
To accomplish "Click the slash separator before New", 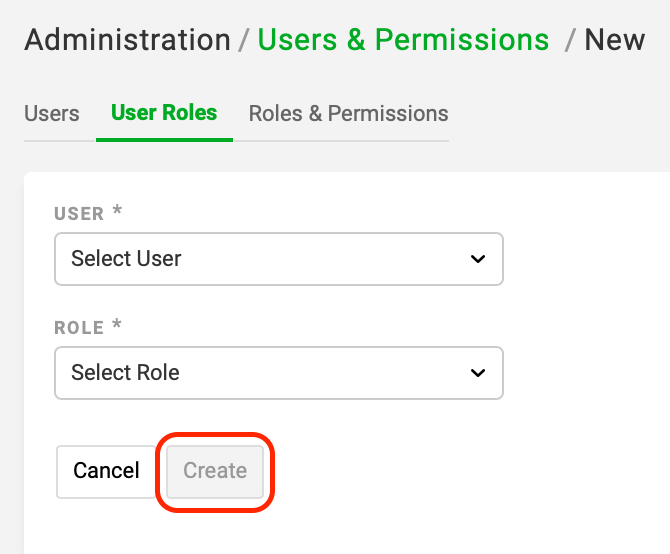I will click(x=569, y=41).
